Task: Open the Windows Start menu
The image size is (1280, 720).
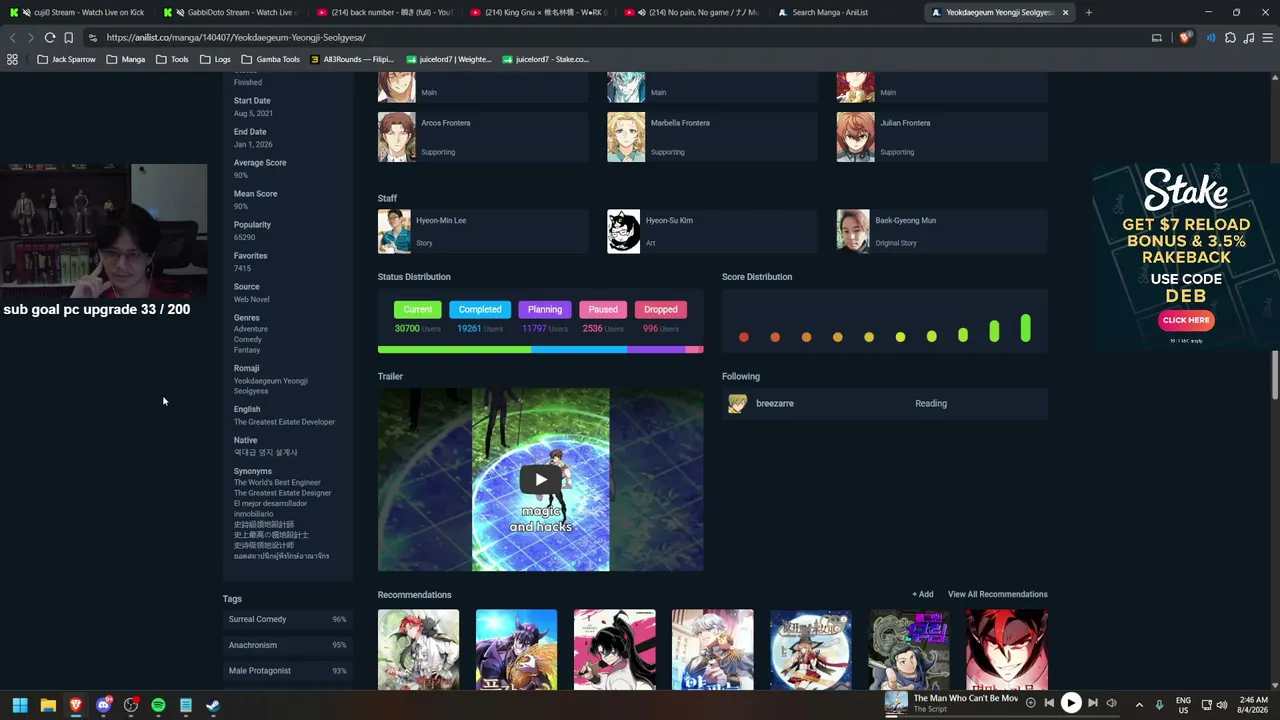Action: pyautogui.click(x=19, y=705)
